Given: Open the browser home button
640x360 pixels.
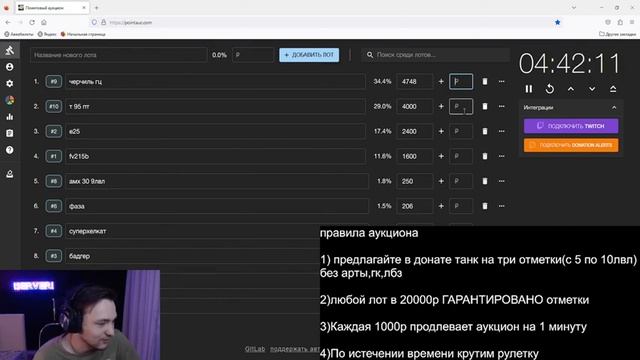Looking at the screenshot, I should coord(44,22).
